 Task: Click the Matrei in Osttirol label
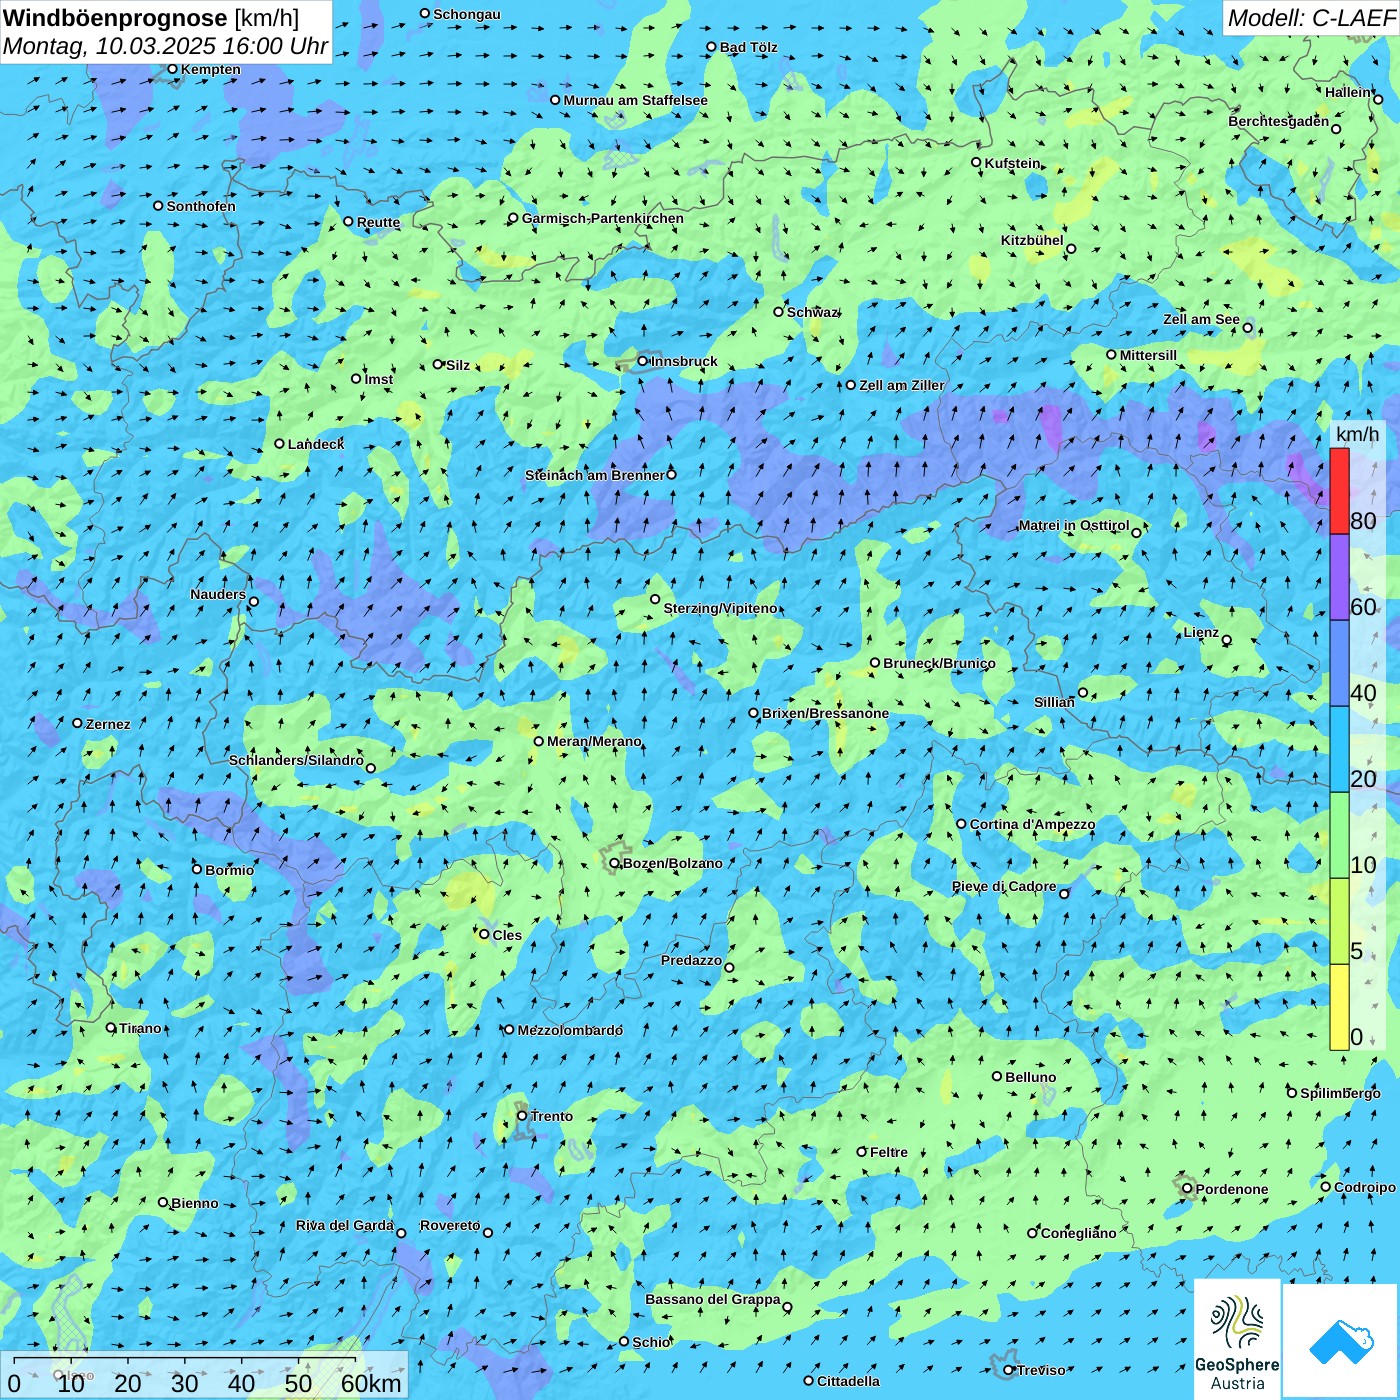1074,525
